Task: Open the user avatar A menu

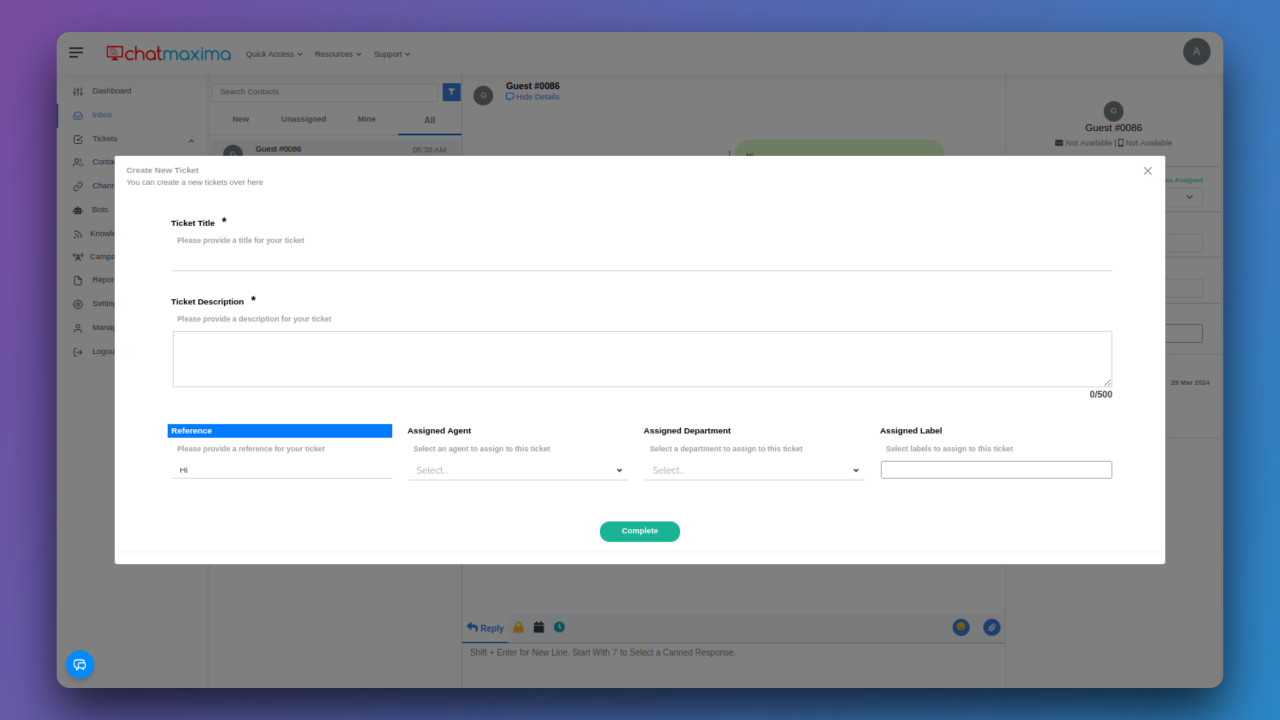Action: click(1196, 51)
